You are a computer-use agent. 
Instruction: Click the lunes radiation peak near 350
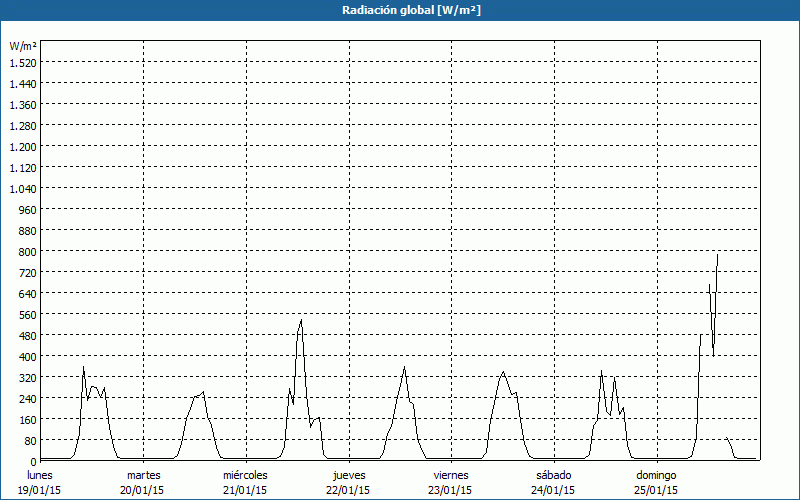pyautogui.click(x=84, y=367)
